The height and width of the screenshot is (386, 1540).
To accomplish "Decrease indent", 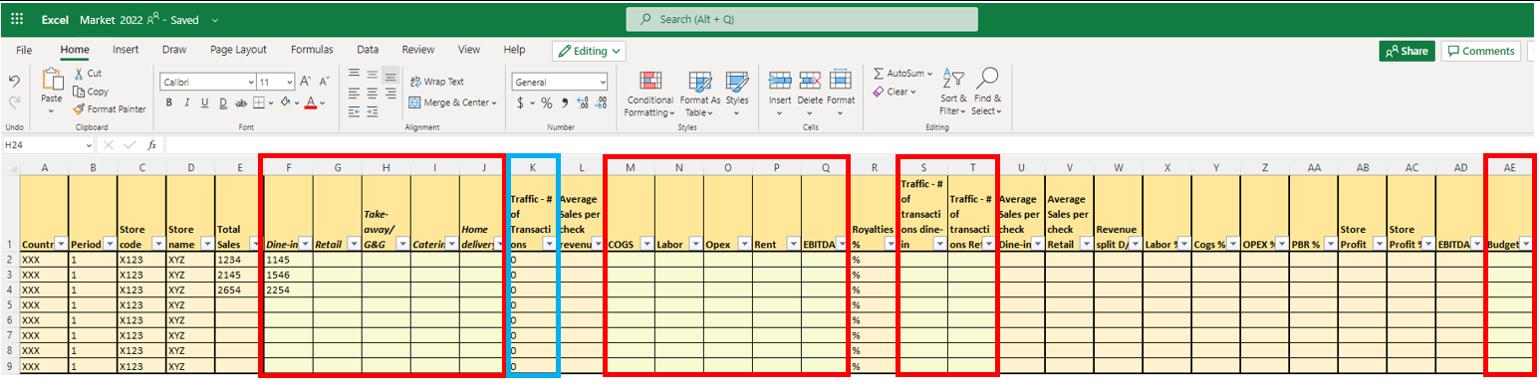I will pyautogui.click(x=354, y=112).
